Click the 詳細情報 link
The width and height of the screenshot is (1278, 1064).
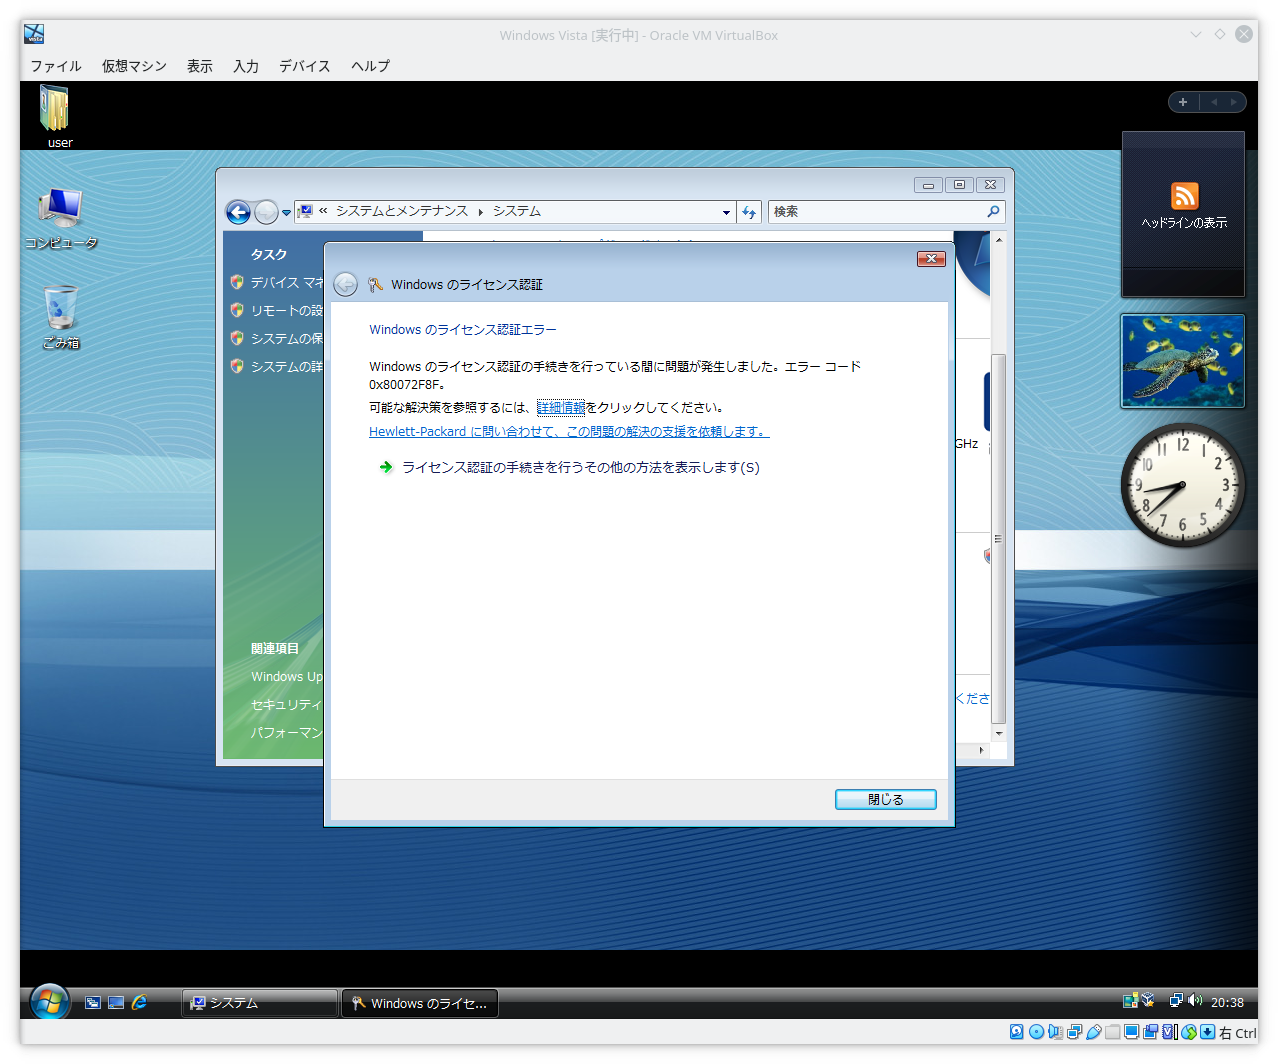point(561,407)
